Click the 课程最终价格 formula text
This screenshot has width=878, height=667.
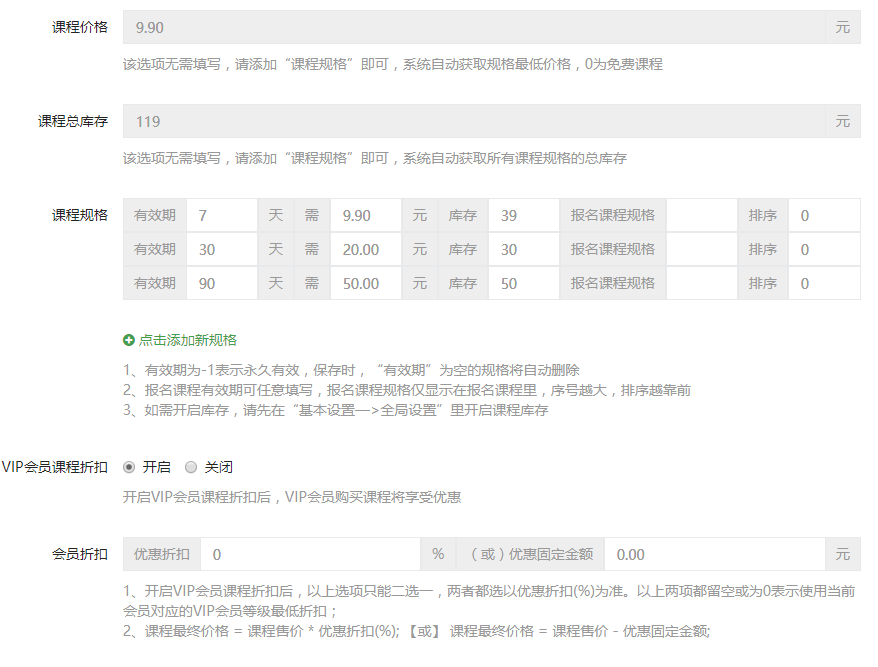coord(417,632)
